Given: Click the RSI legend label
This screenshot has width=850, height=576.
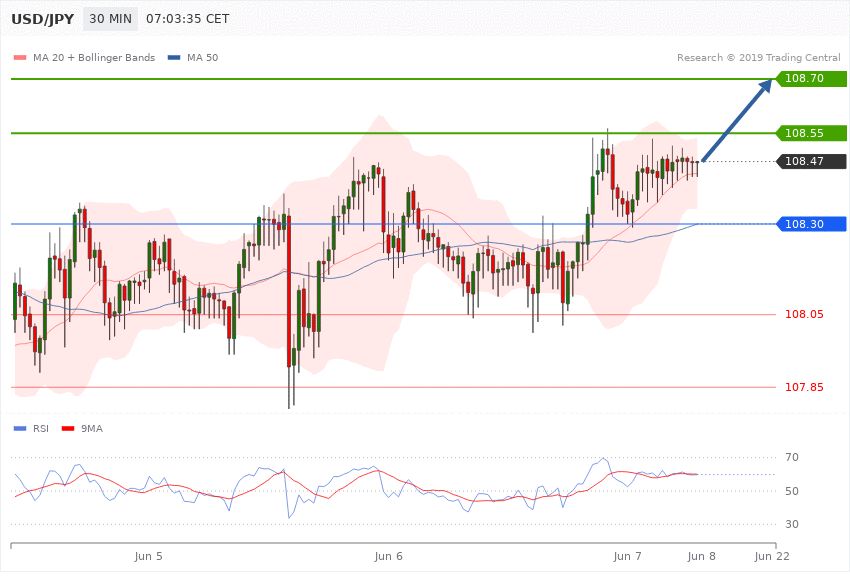Looking at the screenshot, I should [41, 429].
